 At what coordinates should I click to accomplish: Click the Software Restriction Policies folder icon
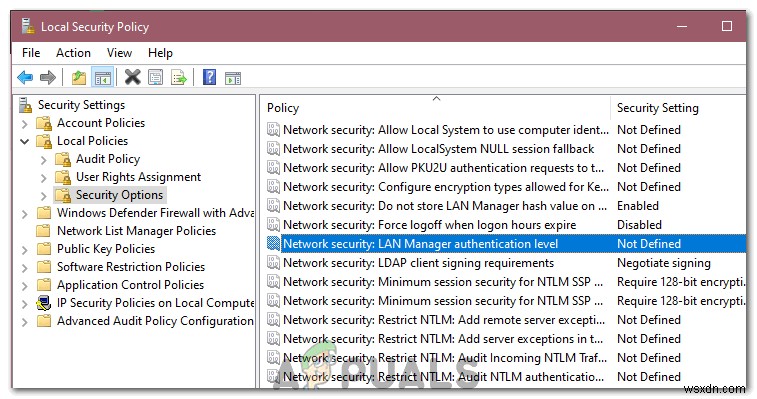click(x=44, y=267)
